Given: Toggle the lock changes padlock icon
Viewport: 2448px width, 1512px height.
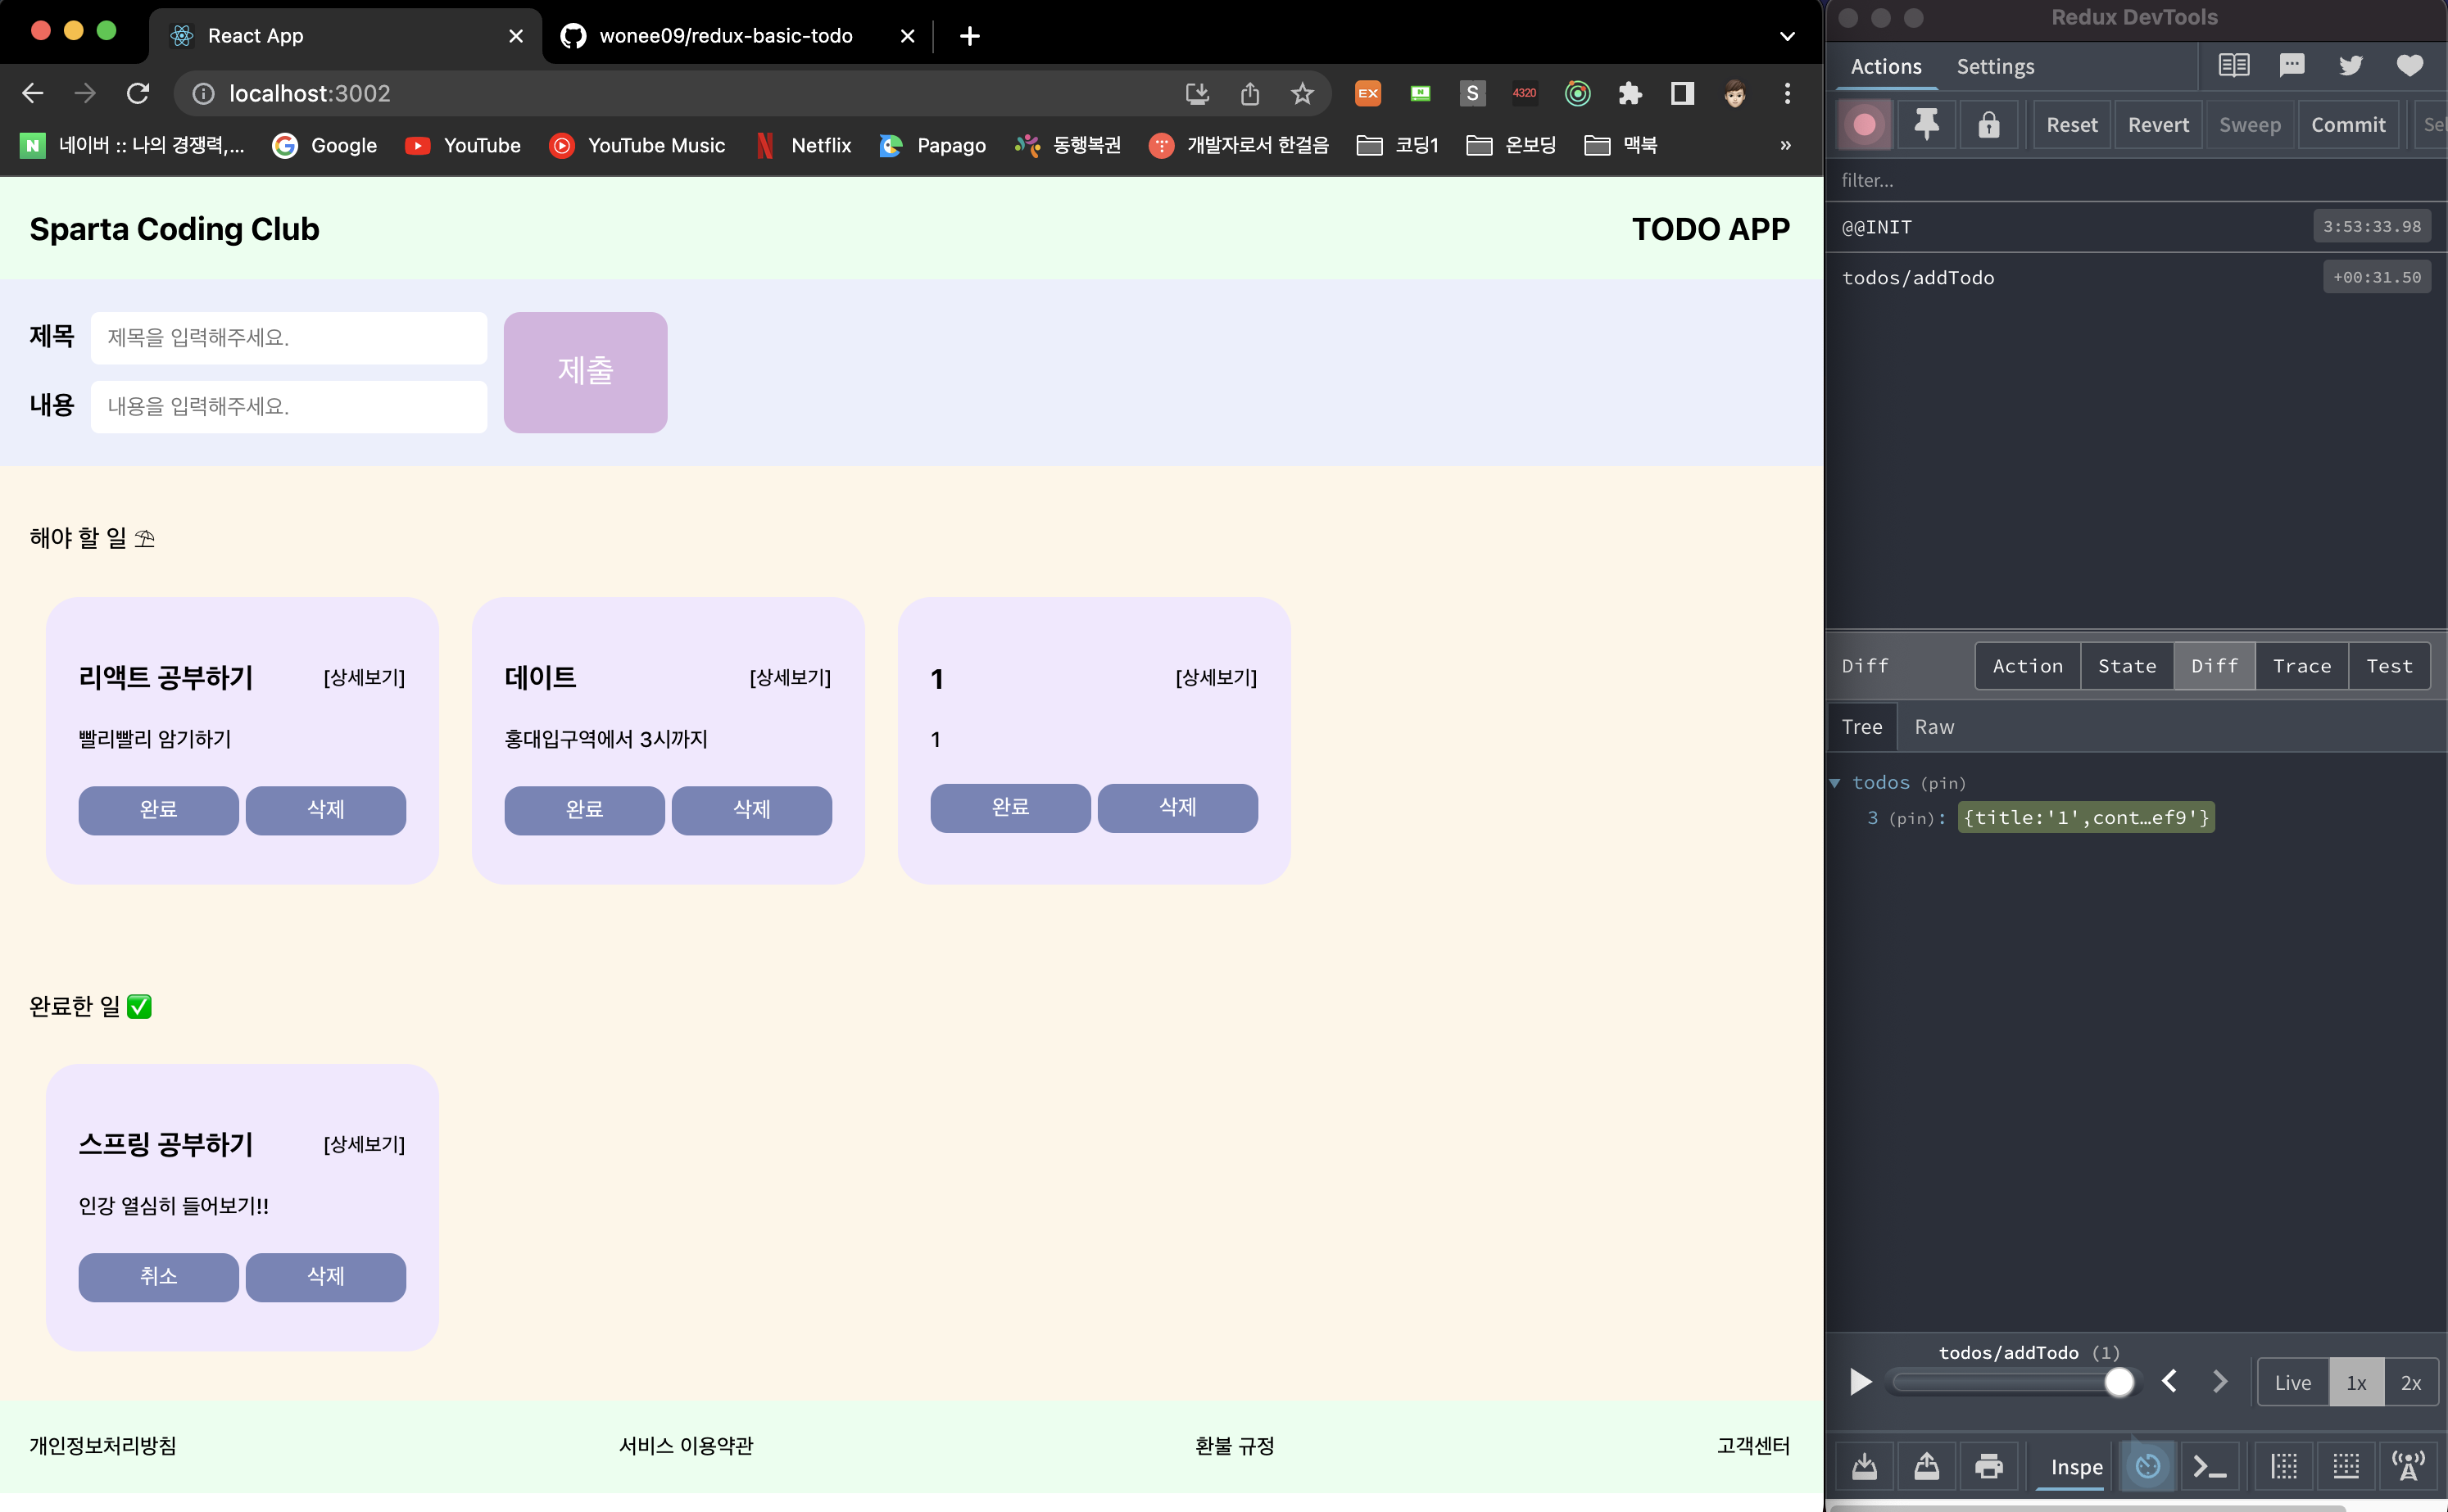Looking at the screenshot, I should tap(1988, 125).
